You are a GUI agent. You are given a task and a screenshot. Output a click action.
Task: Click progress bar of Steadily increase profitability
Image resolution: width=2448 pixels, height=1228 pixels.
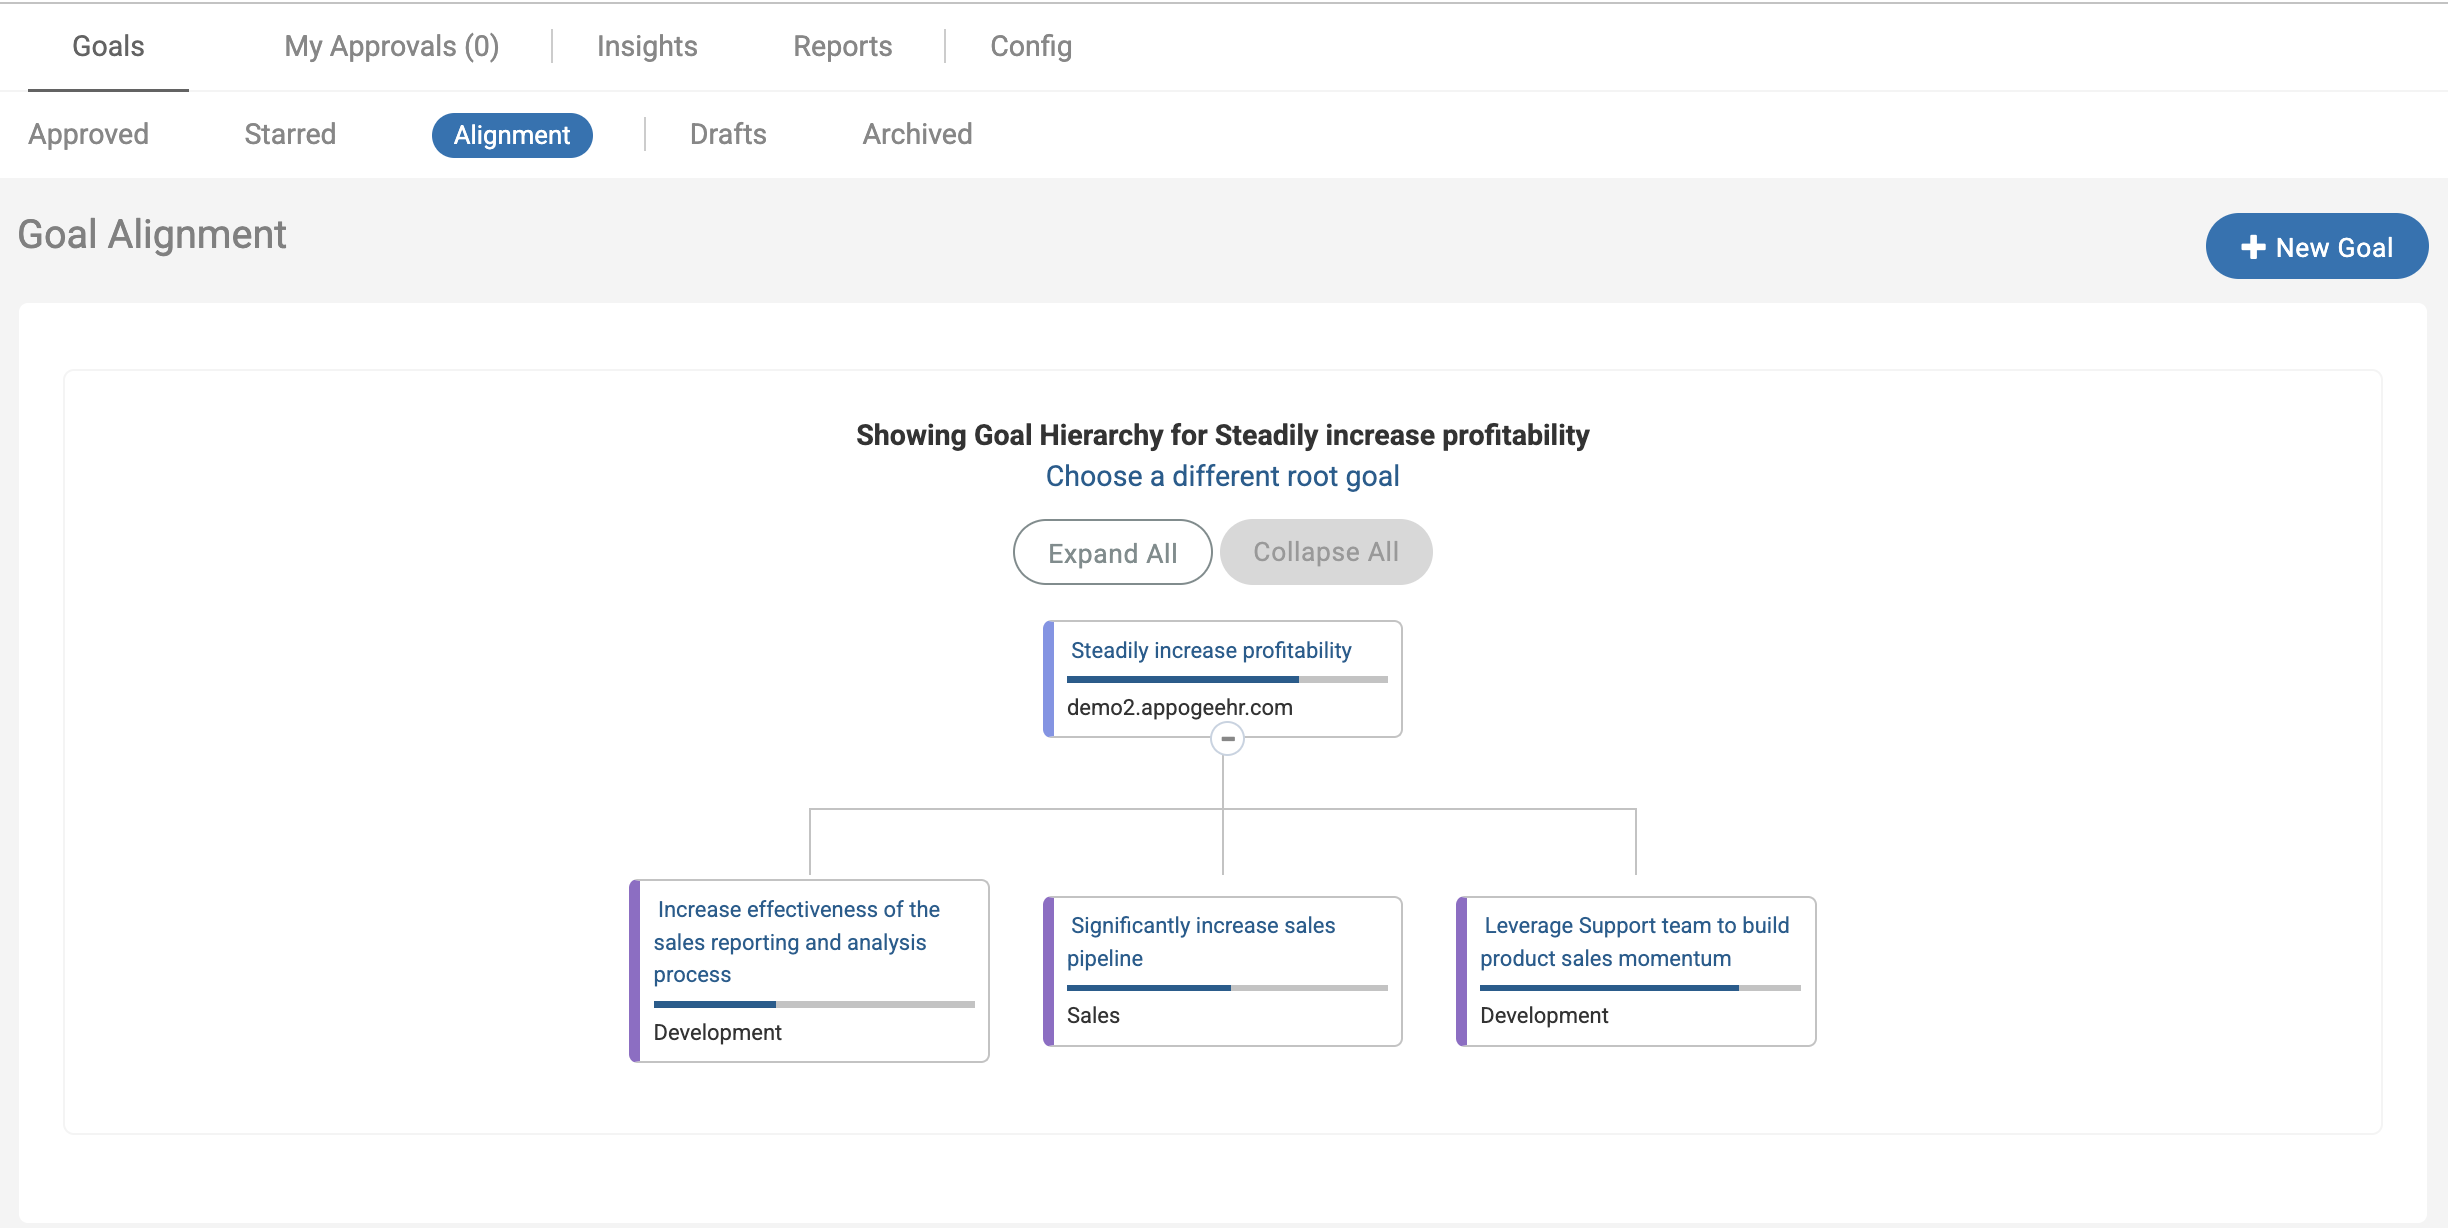(1226, 680)
